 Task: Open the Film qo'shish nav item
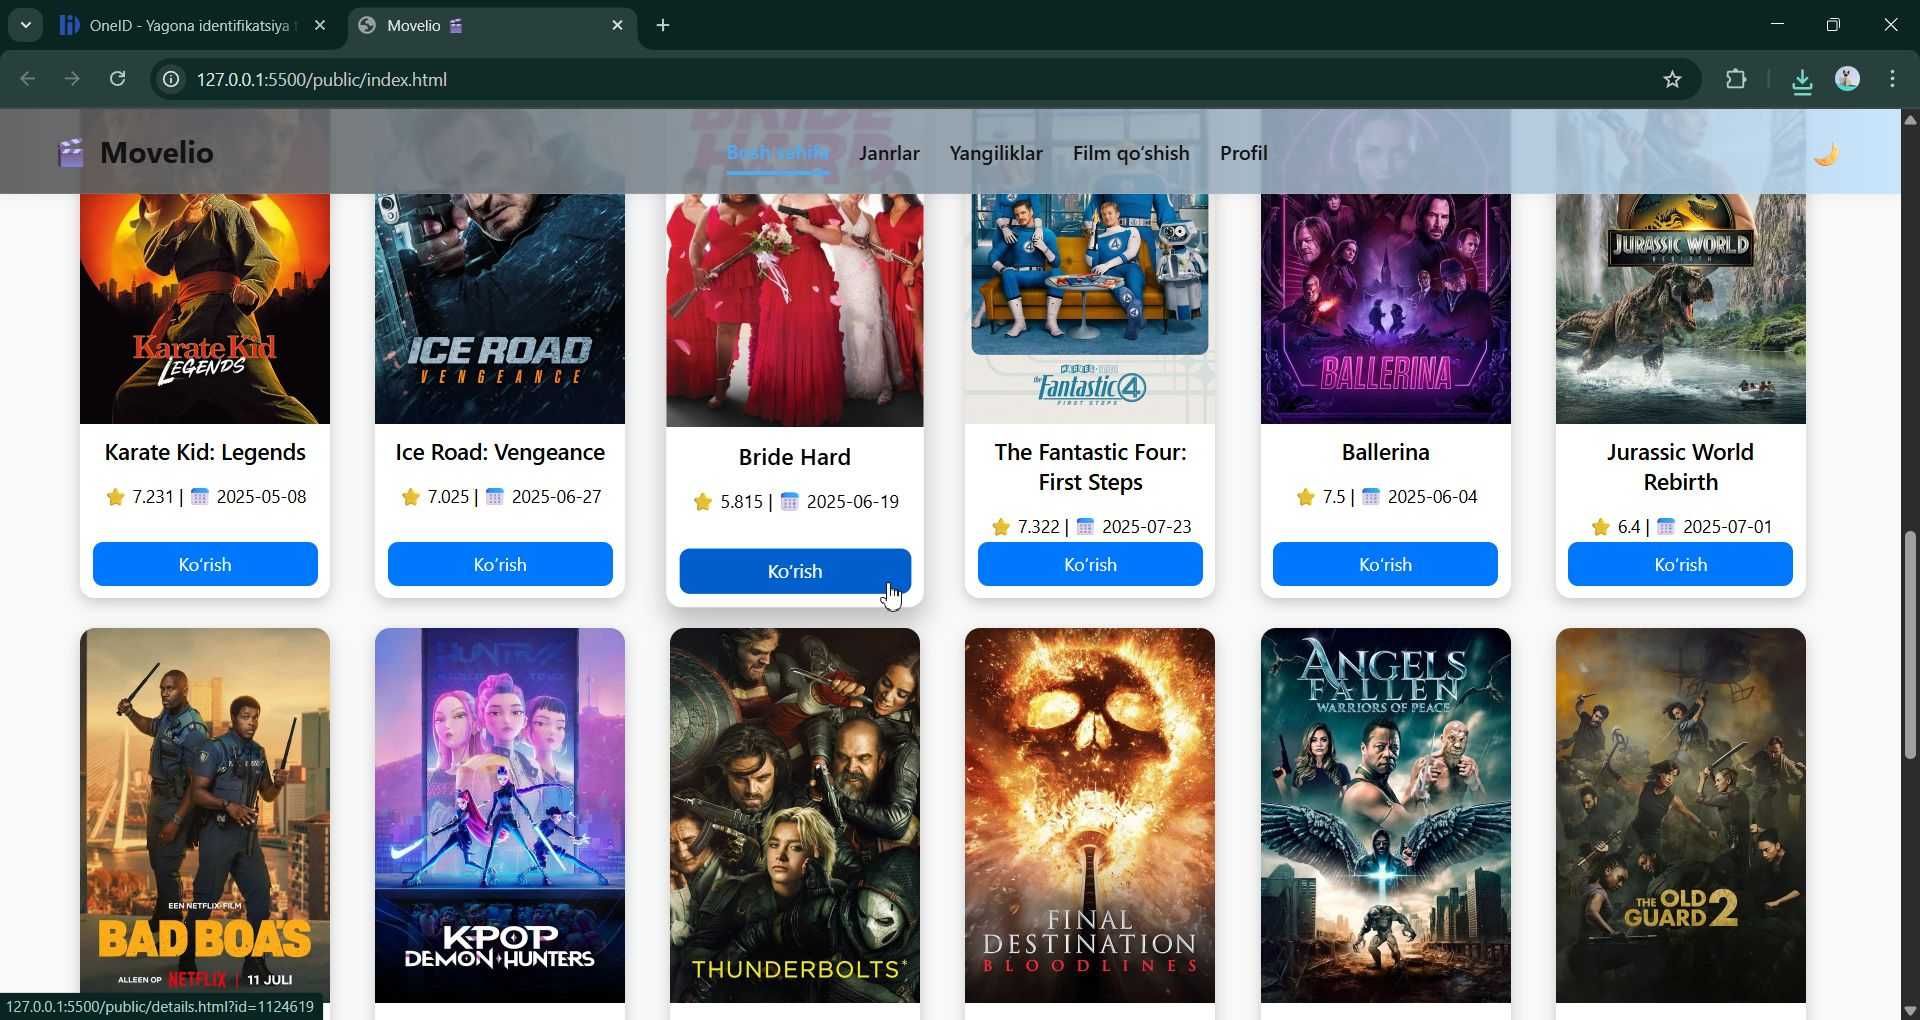1131,153
